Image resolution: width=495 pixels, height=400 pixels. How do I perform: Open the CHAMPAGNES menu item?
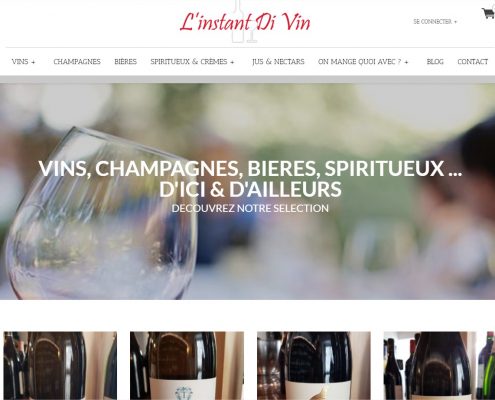[77, 62]
